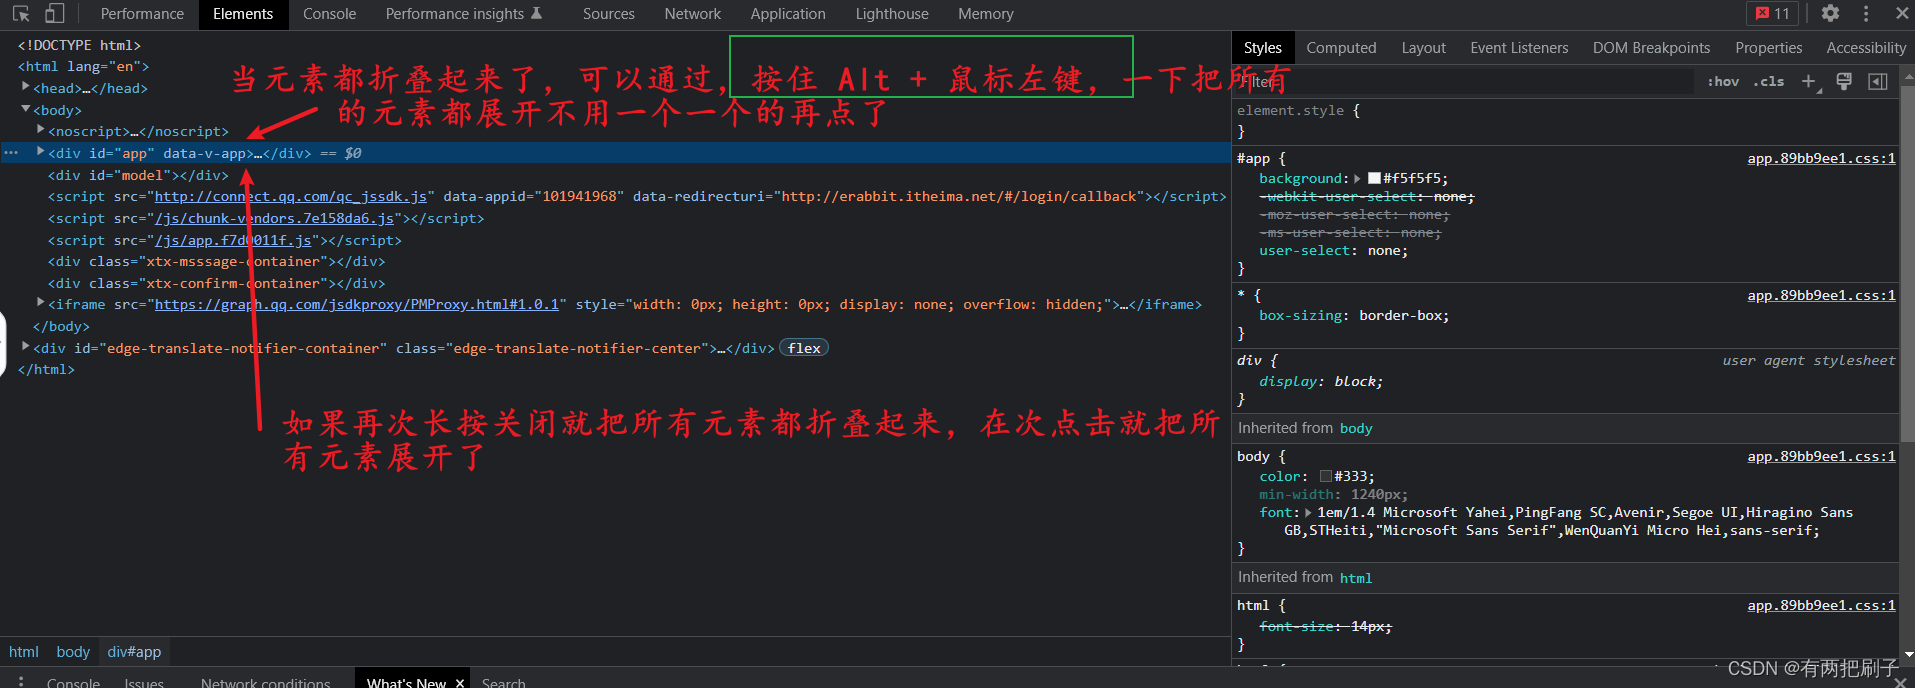Viewport: 1915px width, 688px height.
Task: Open app.89bb9ee1.css:1 link for html rule
Action: pyautogui.click(x=1821, y=605)
